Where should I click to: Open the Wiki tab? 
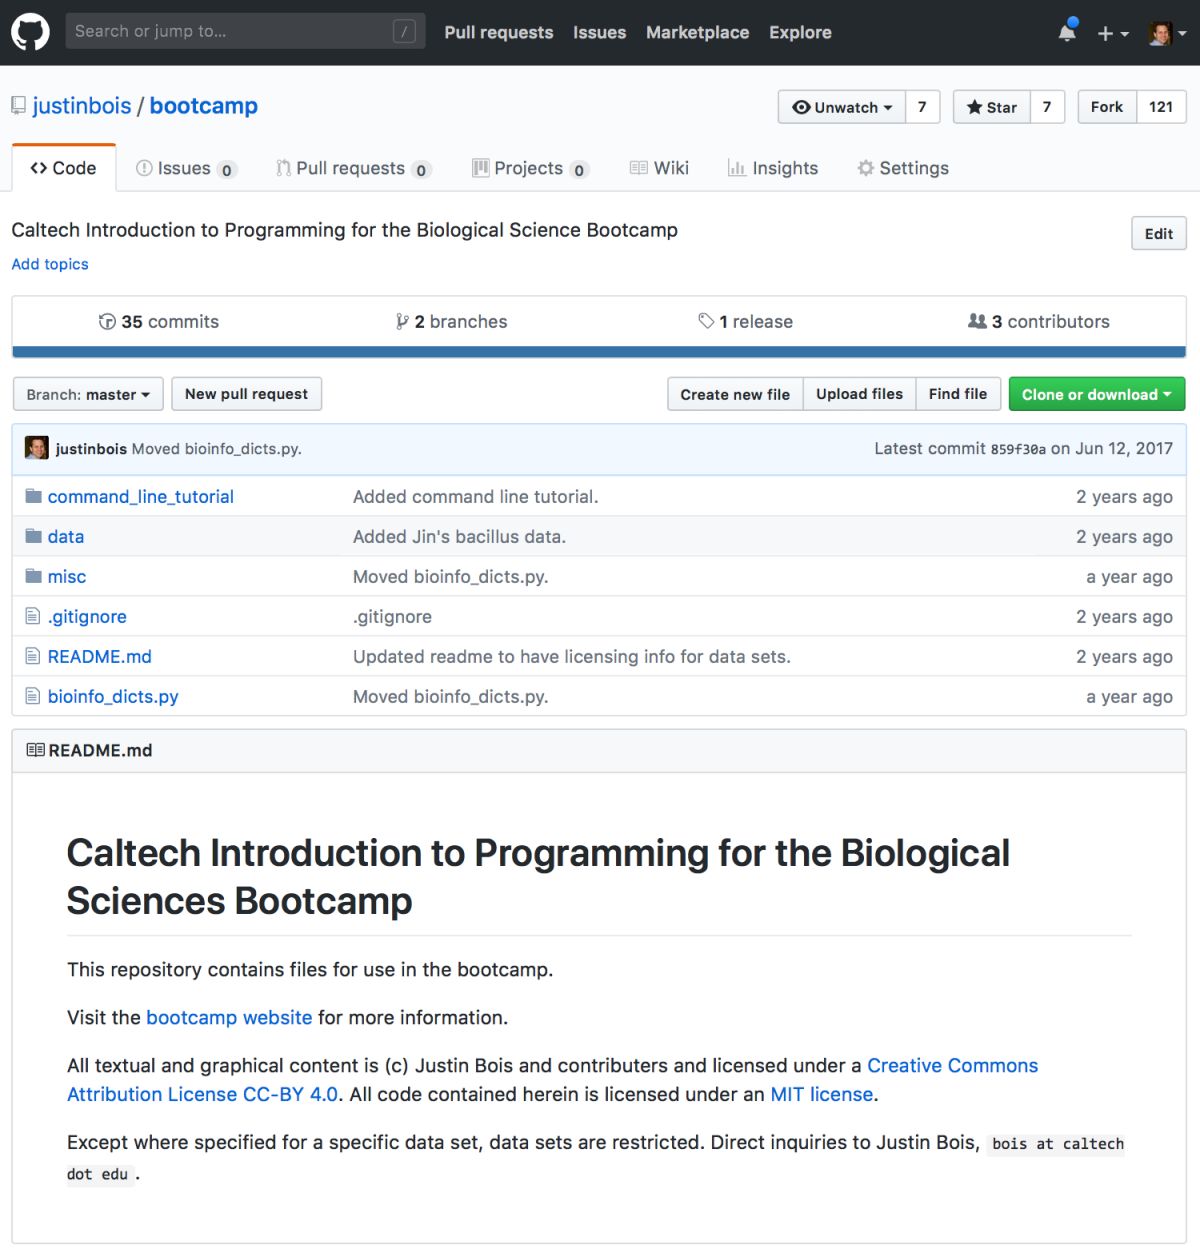point(659,168)
